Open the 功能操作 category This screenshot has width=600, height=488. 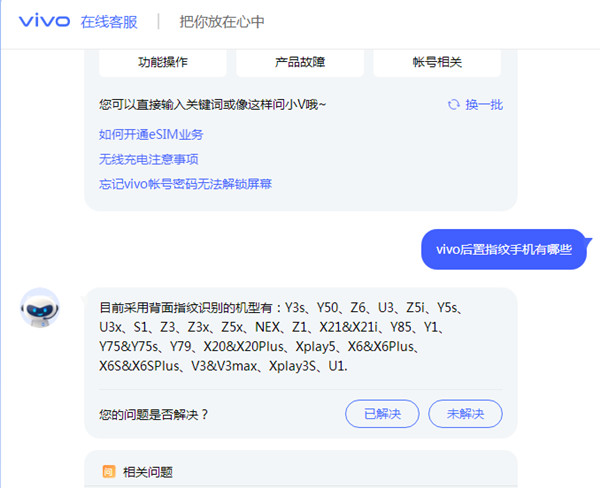tap(163, 62)
